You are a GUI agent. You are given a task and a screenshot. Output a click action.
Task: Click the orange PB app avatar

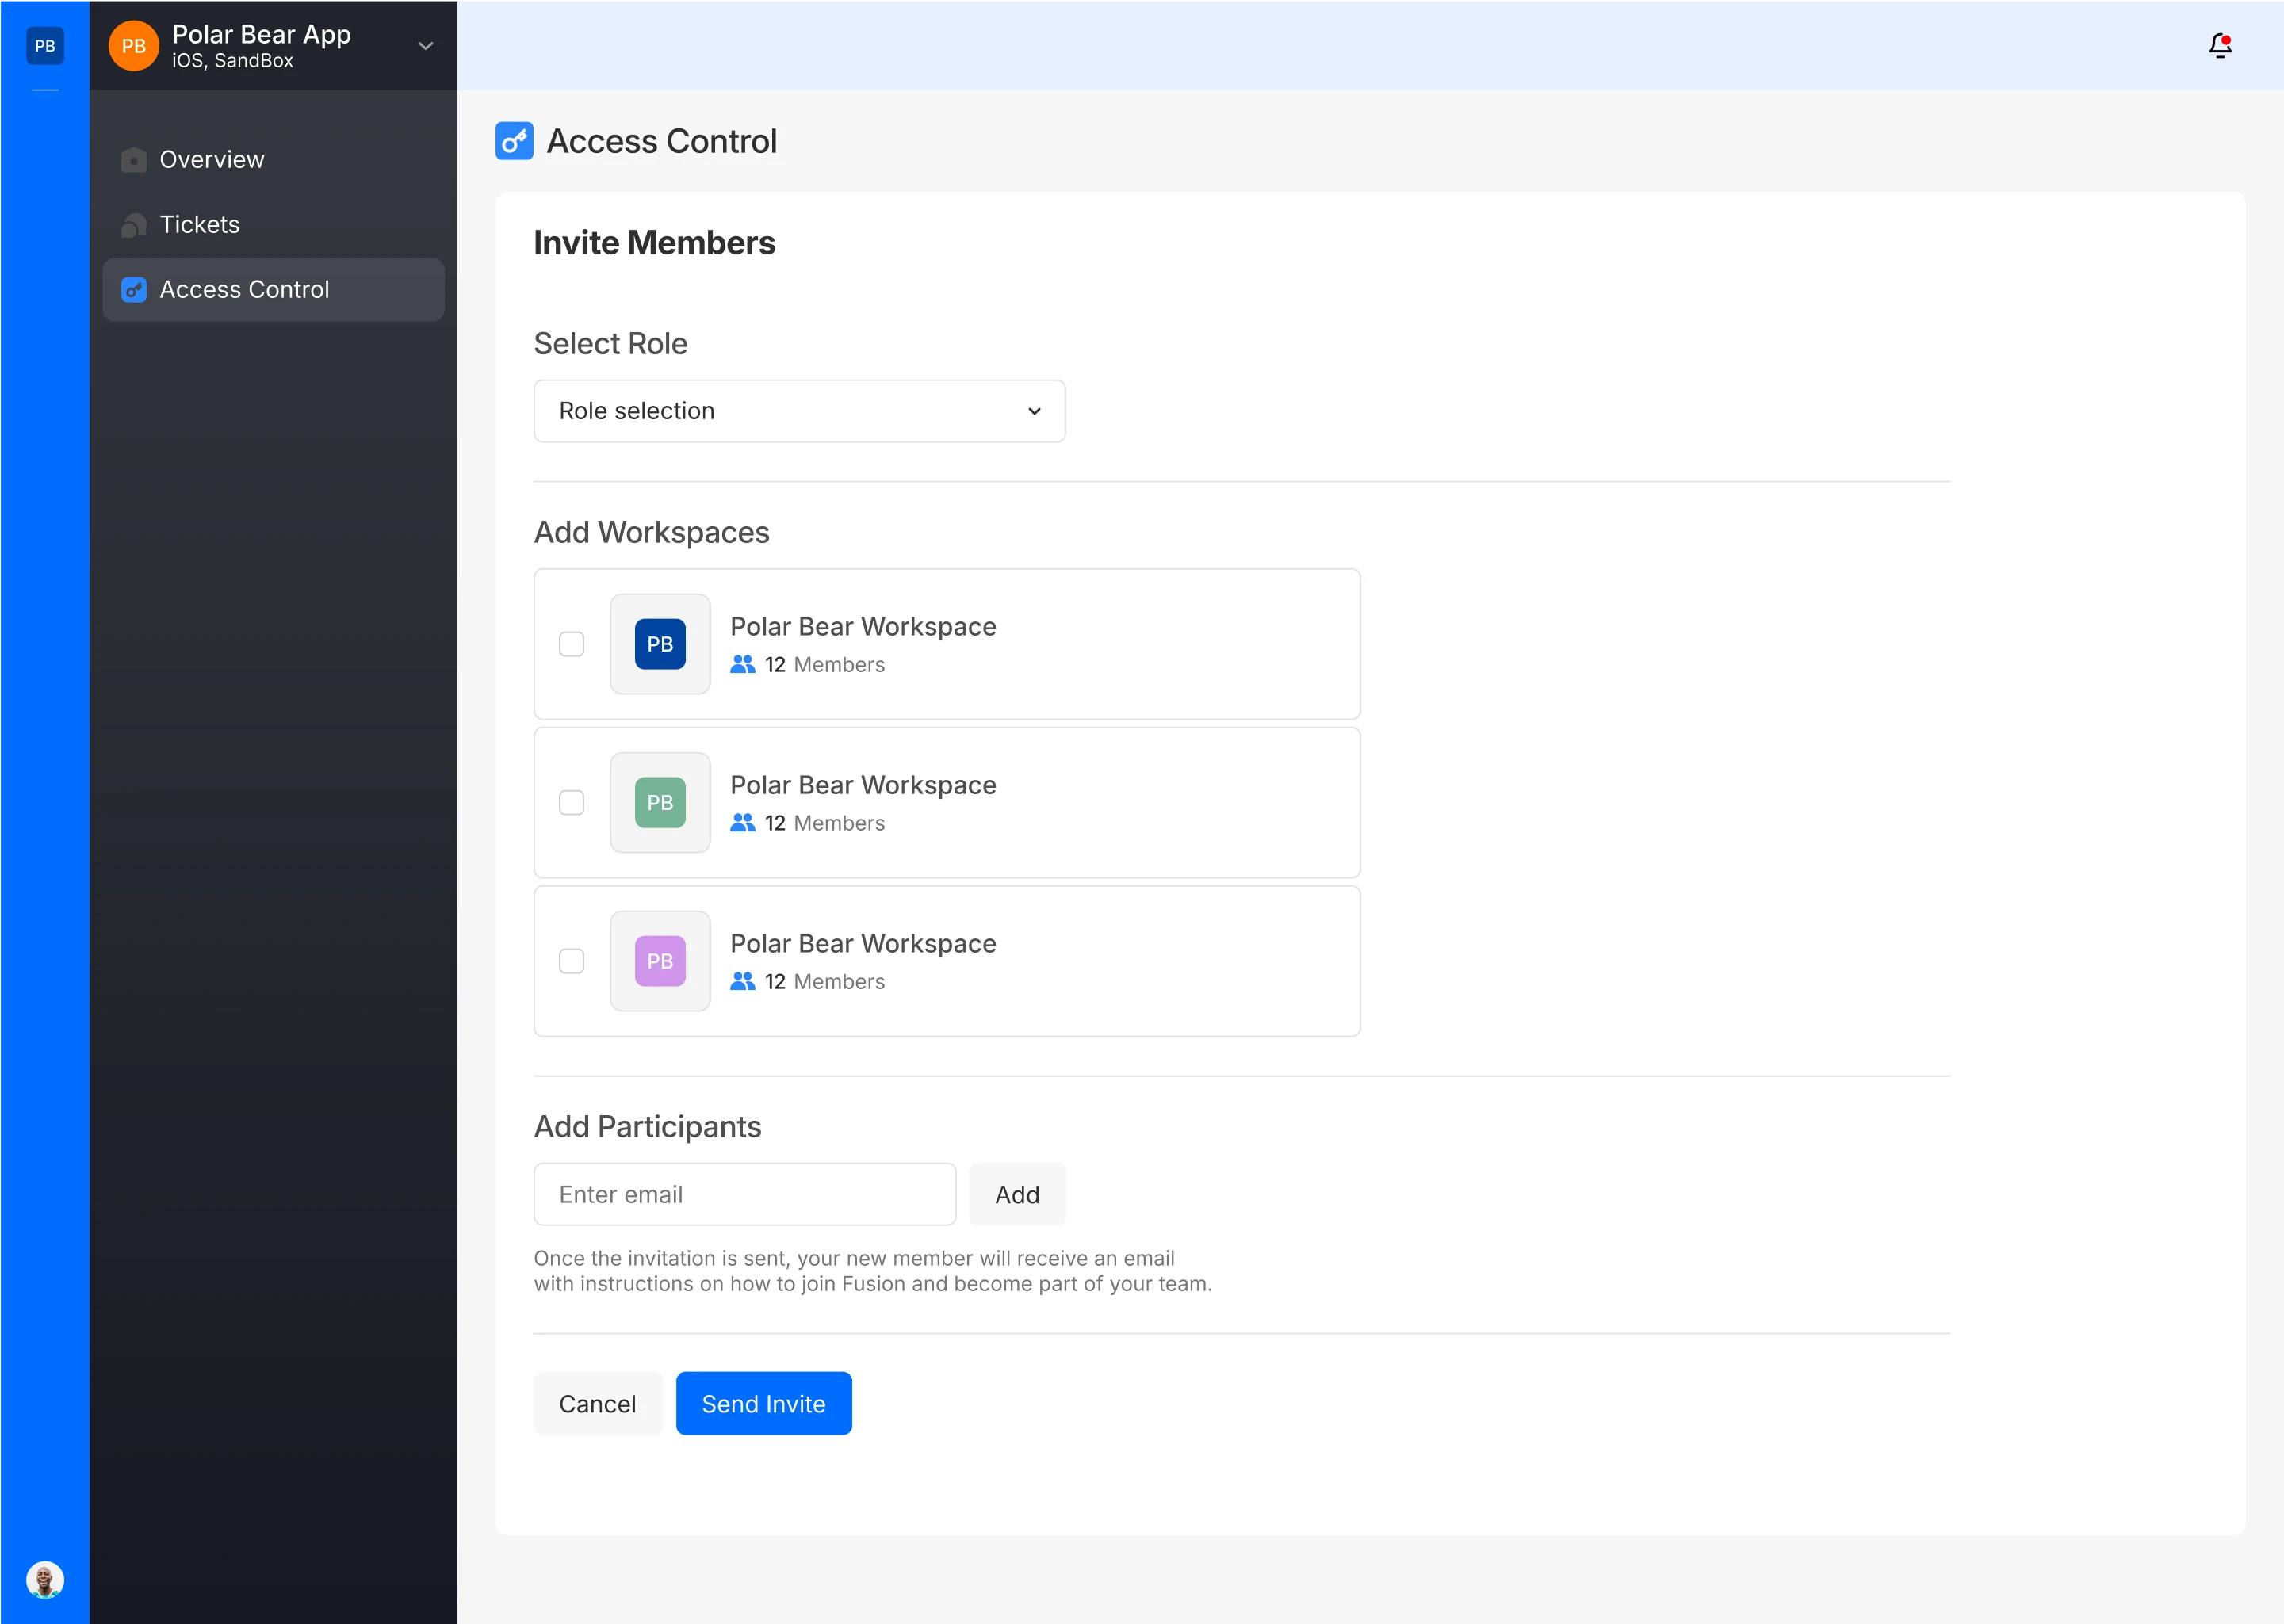tap(133, 46)
